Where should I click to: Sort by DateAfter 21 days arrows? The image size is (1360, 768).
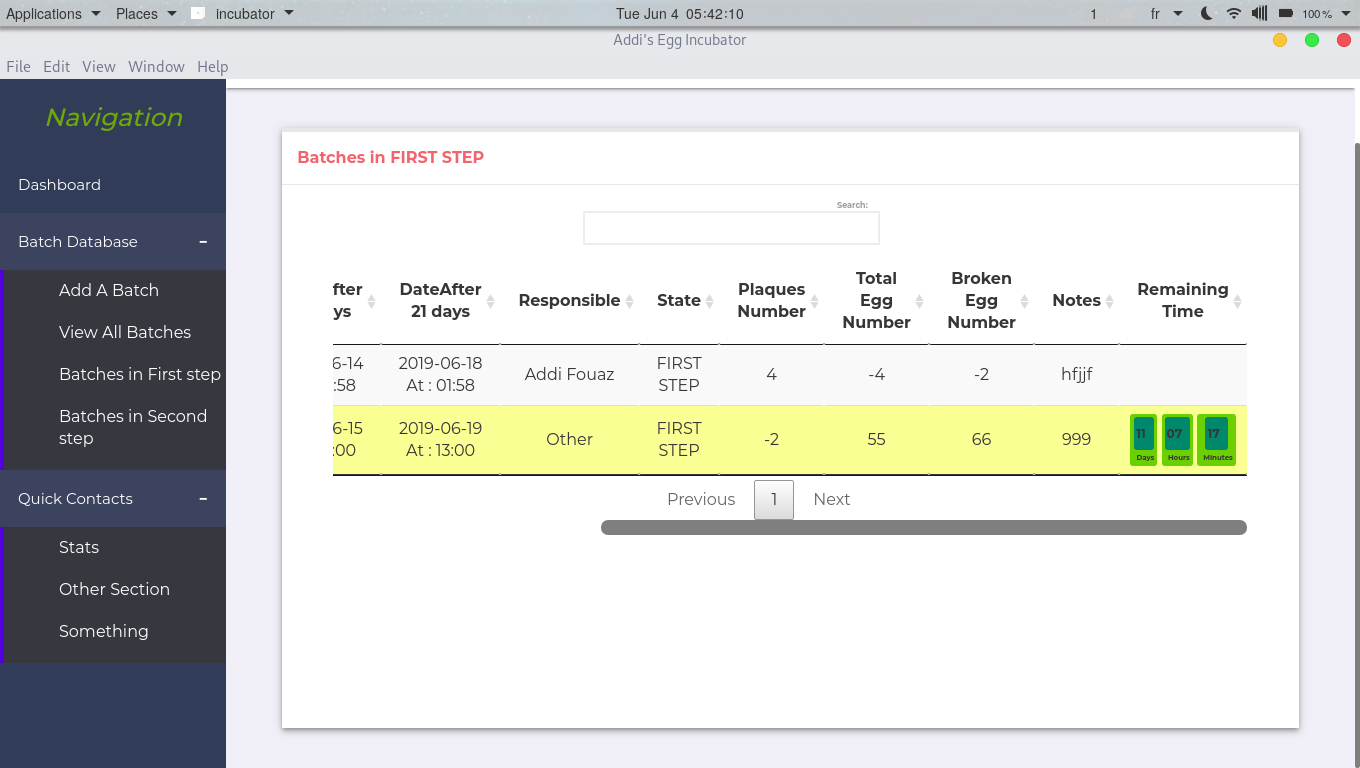[x=491, y=301]
